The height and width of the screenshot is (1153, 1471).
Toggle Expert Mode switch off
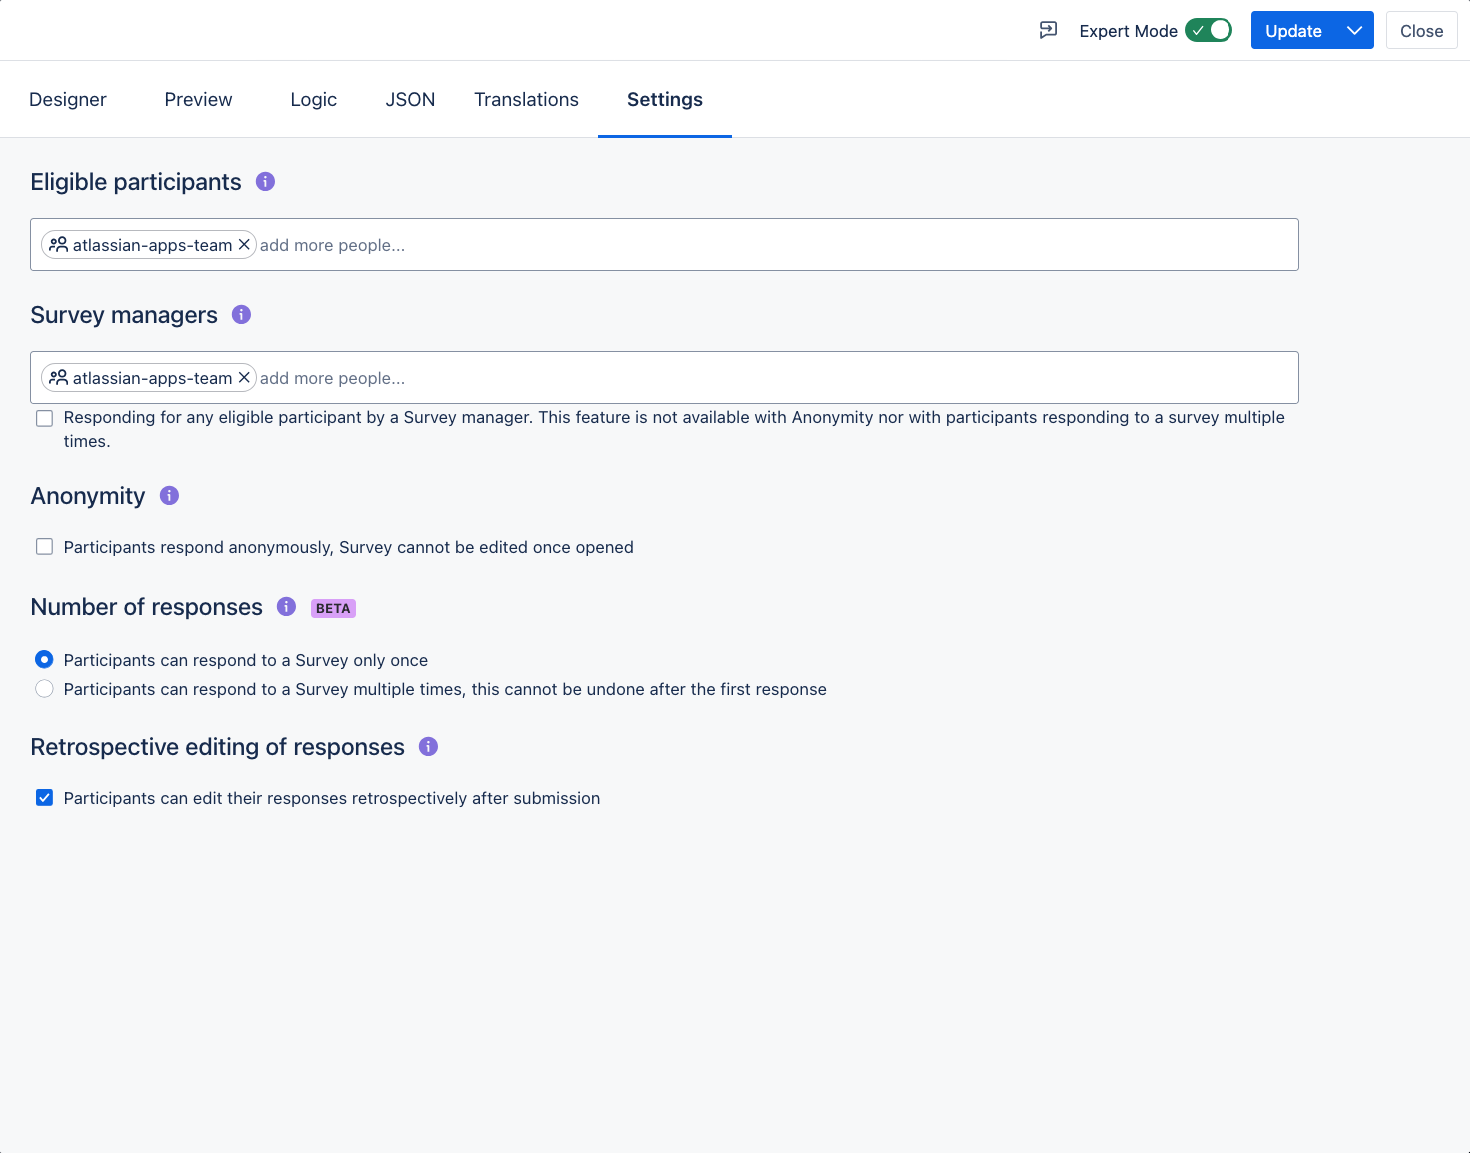1208,30
